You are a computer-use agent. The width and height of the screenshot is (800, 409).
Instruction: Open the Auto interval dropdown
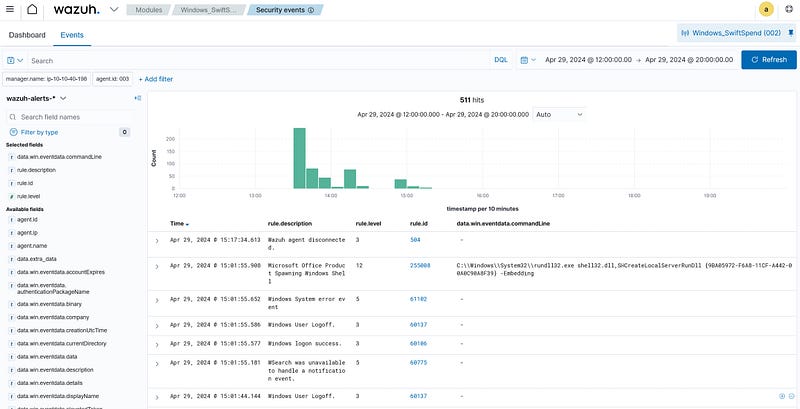[x=559, y=115]
